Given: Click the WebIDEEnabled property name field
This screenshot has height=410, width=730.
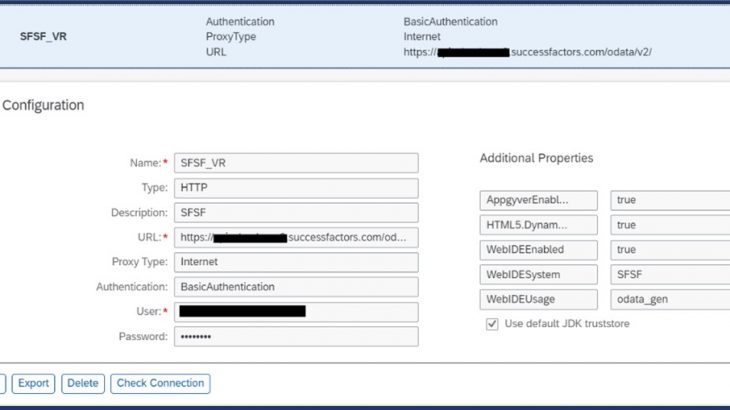Looking at the screenshot, I should click(x=539, y=250).
